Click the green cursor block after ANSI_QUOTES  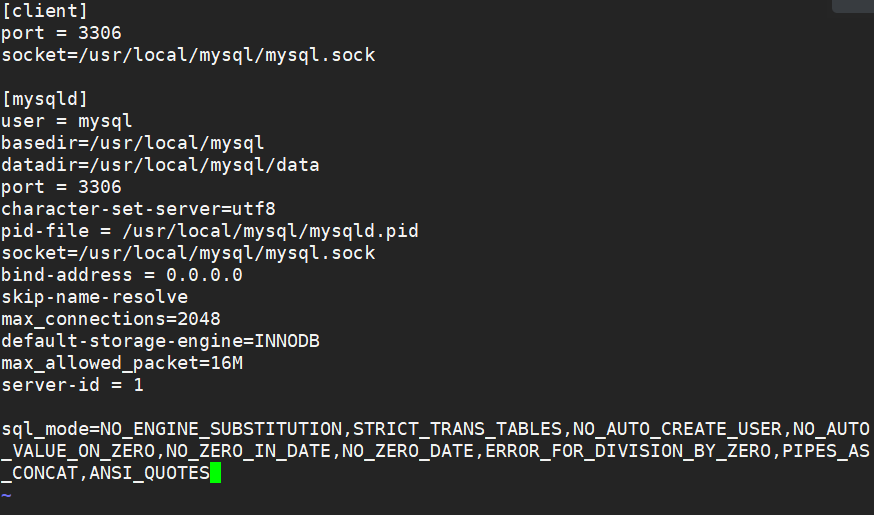(215, 473)
